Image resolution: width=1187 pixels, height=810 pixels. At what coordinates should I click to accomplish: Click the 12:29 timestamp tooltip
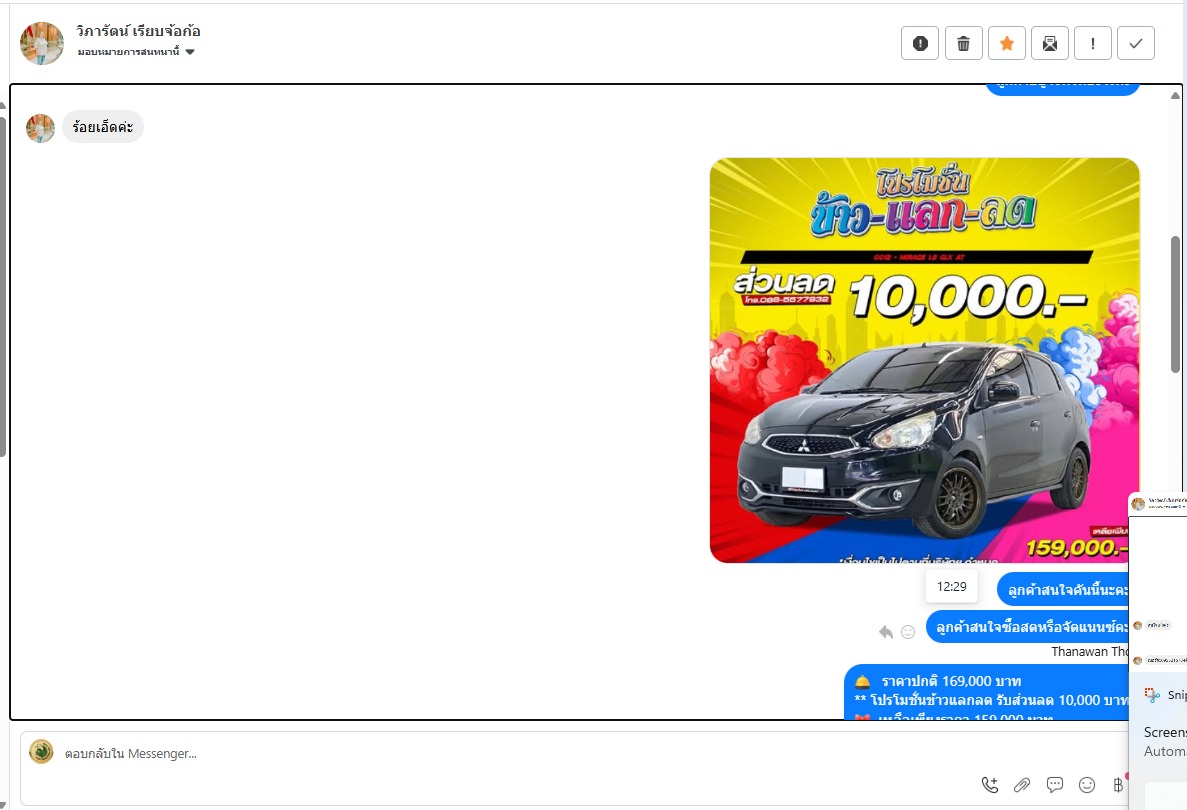pyautogui.click(x=952, y=587)
